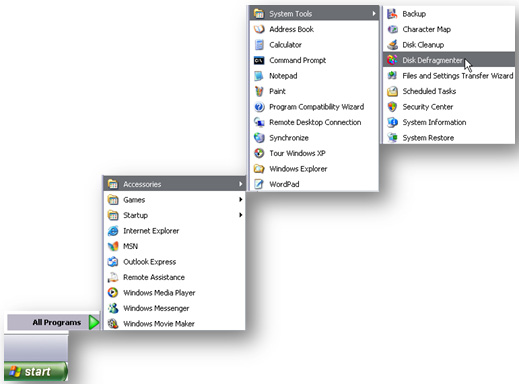Click the Character Map icon
This screenshot has height=384, width=519.
pos(392,29)
